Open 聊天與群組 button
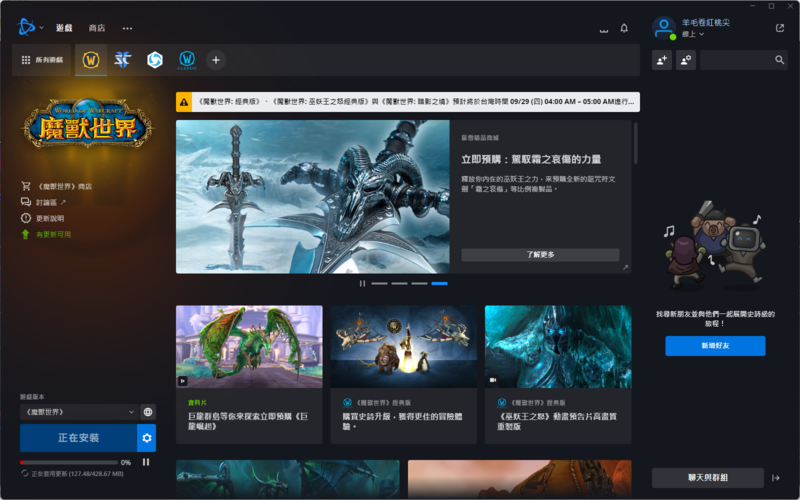This screenshot has width=800, height=500. coord(708,478)
